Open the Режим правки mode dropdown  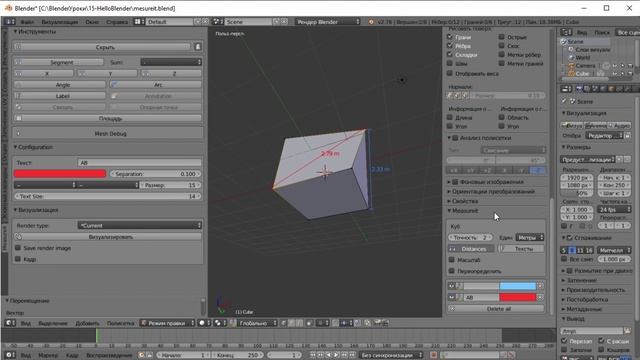167,323
